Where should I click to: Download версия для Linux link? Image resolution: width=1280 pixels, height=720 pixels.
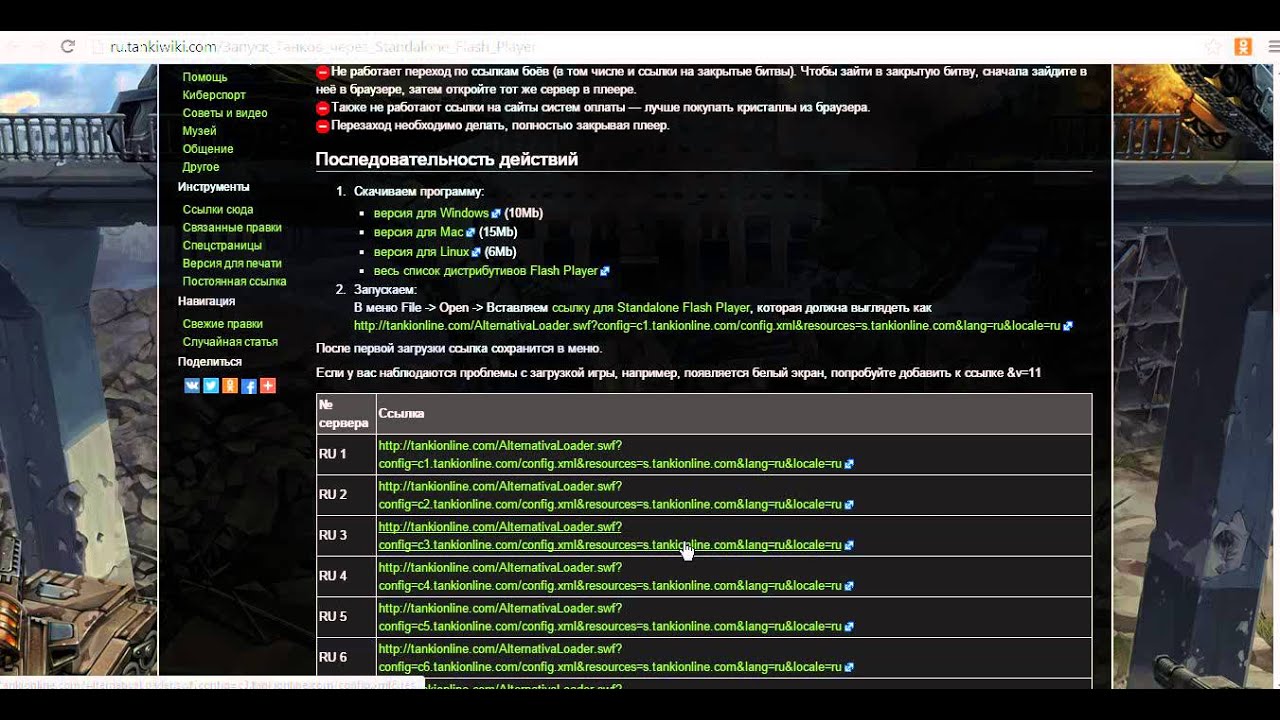421,251
